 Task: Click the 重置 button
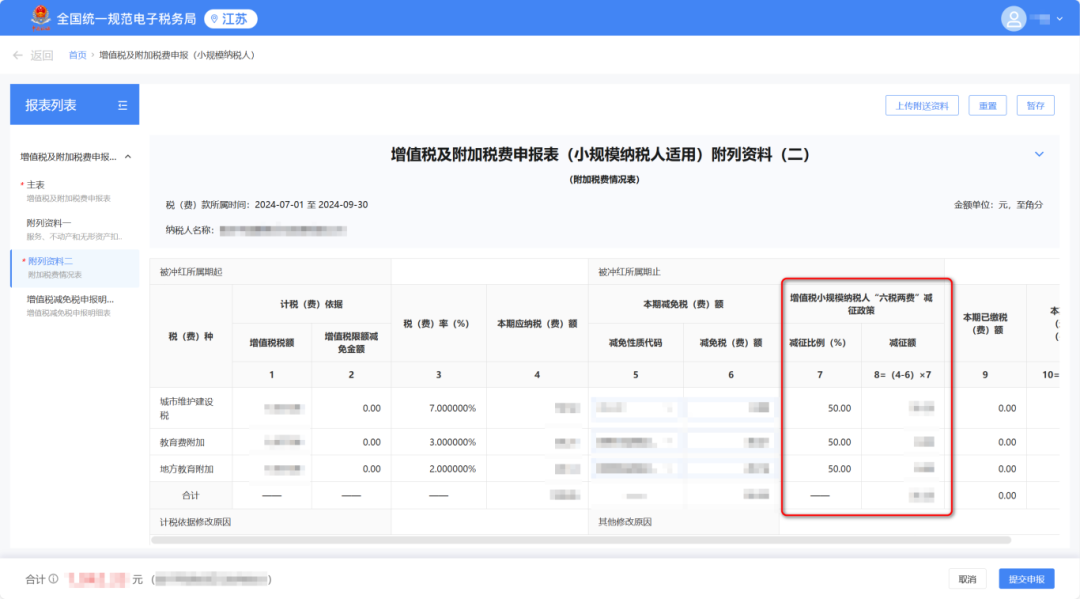pyautogui.click(x=987, y=104)
